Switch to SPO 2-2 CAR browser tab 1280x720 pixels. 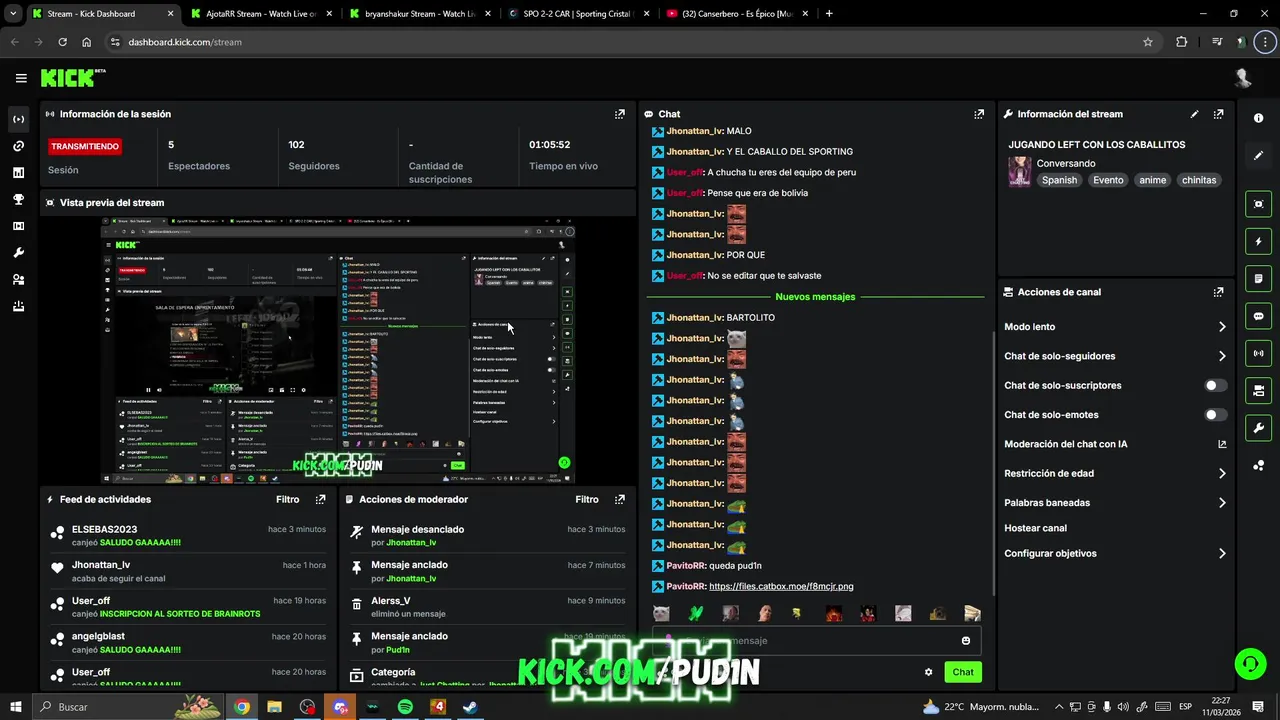point(577,14)
